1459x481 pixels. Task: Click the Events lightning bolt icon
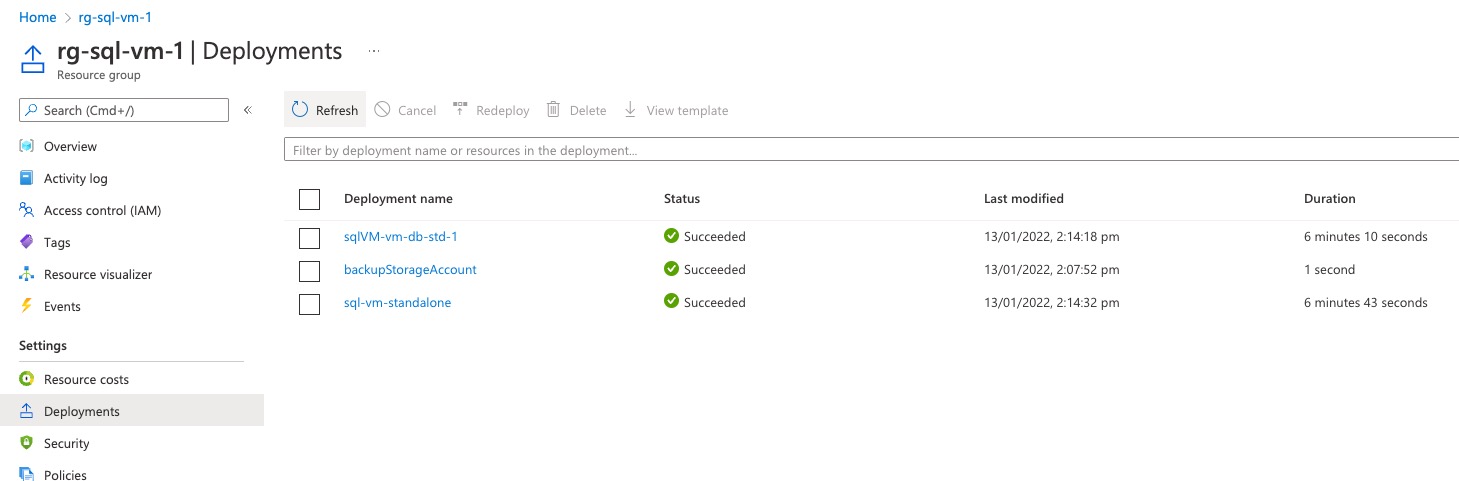[27, 306]
